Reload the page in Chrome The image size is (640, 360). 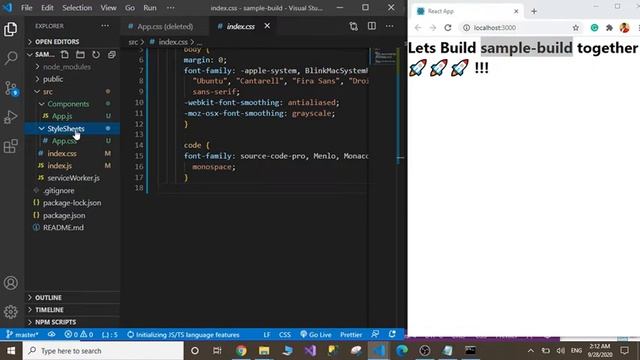click(448, 28)
